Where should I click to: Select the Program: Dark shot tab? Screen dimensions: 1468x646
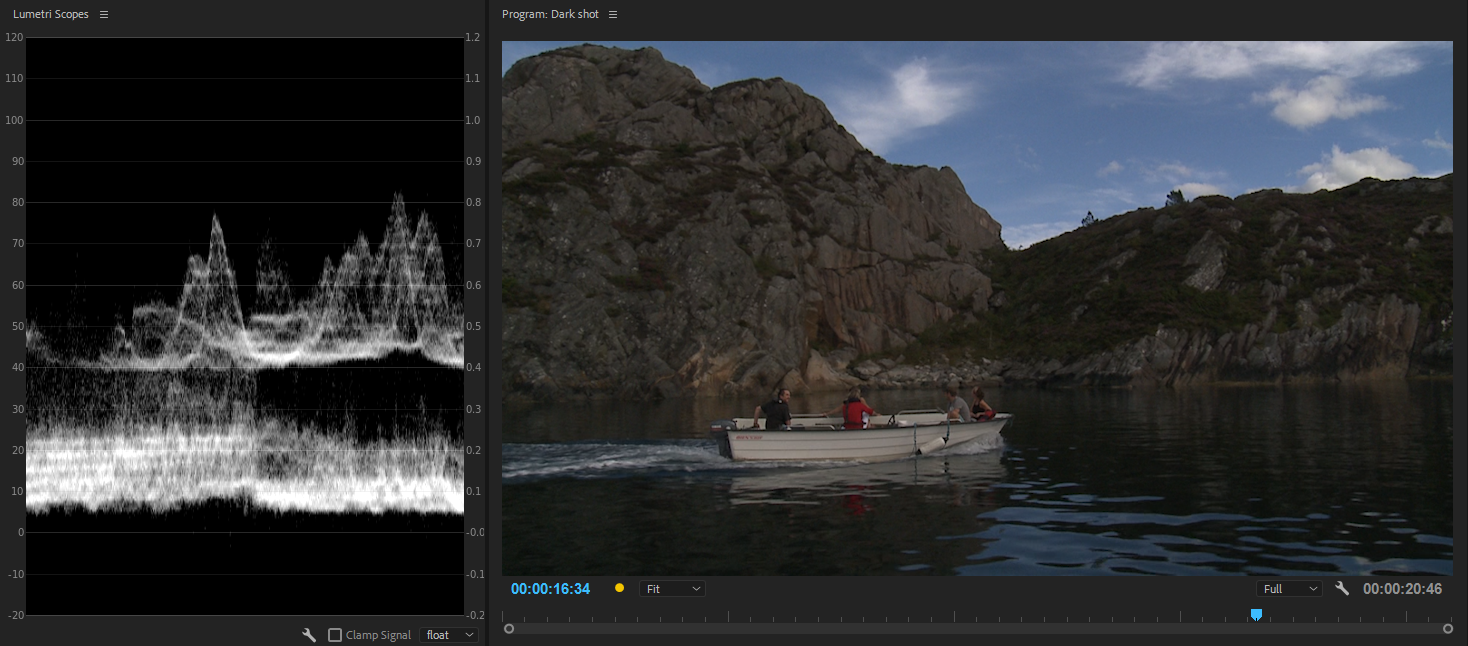[x=550, y=15]
